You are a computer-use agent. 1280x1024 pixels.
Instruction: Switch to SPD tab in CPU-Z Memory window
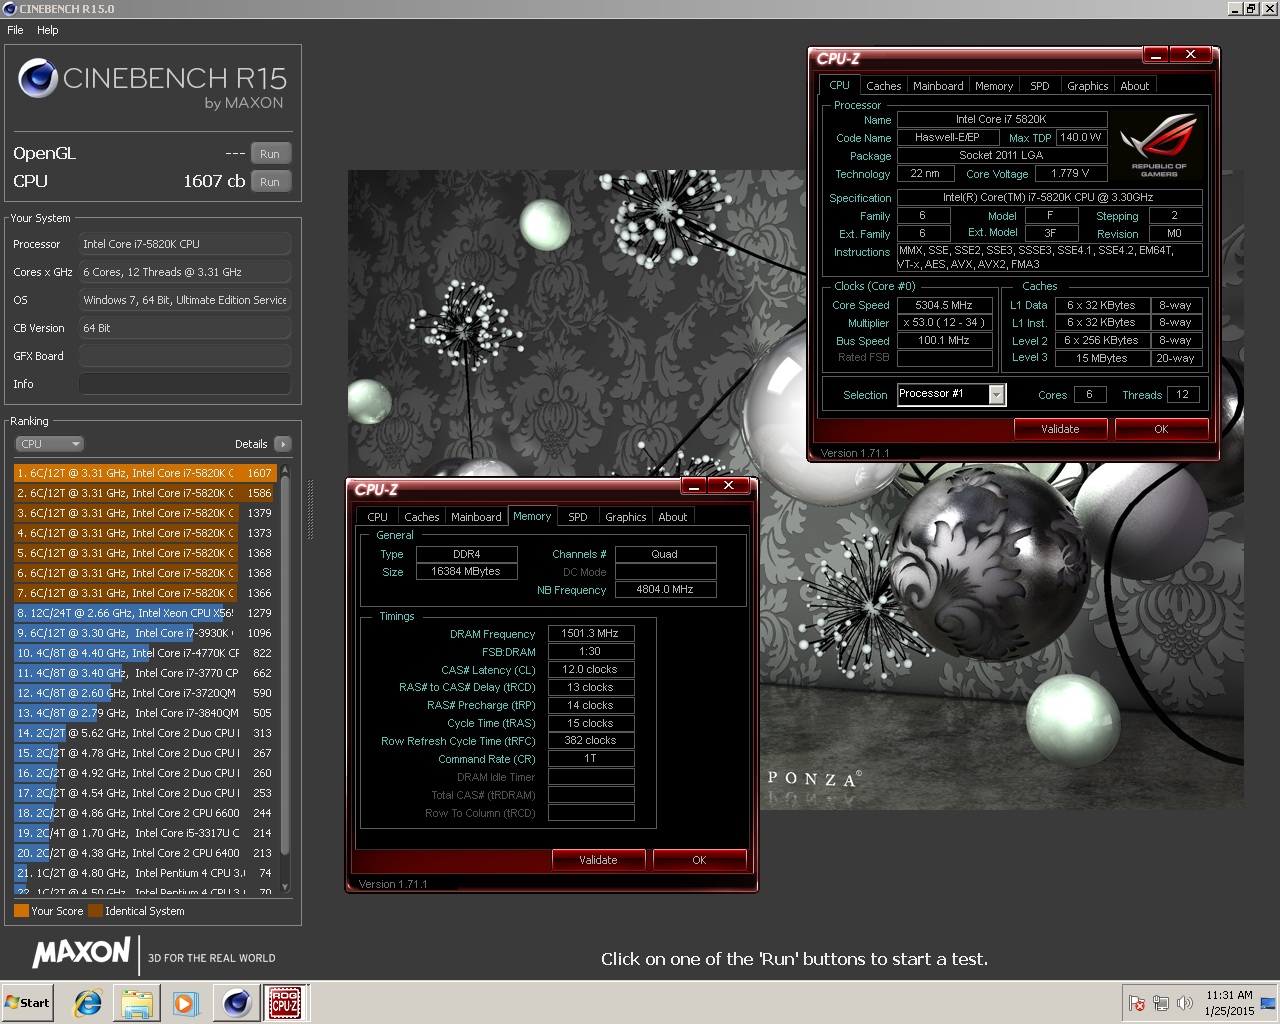click(578, 517)
